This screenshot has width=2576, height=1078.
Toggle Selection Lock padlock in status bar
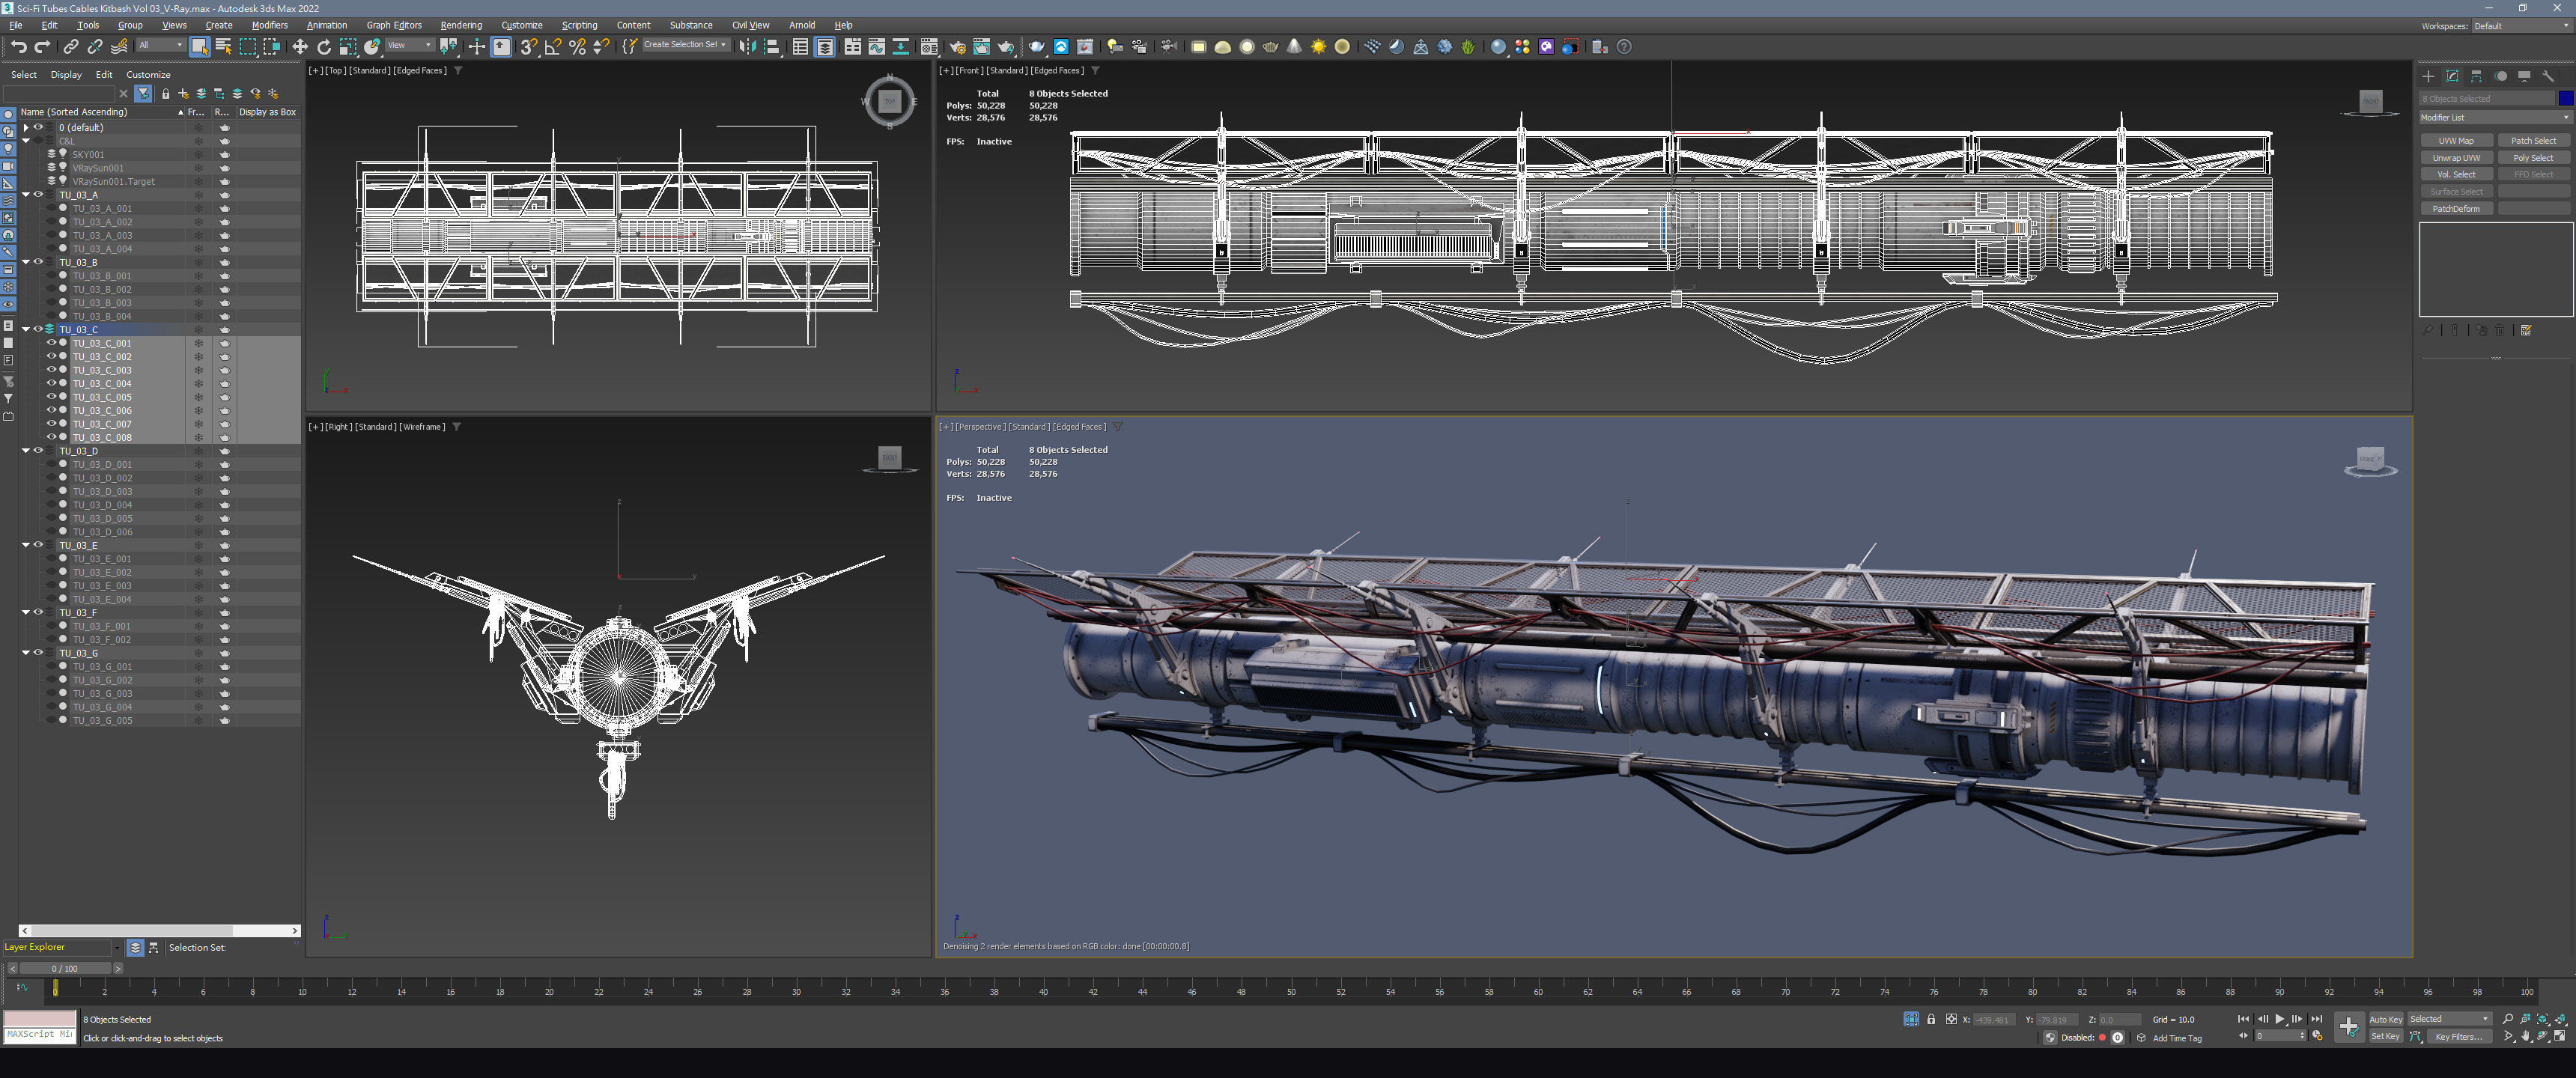pyautogui.click(x=1931, y=1019)
